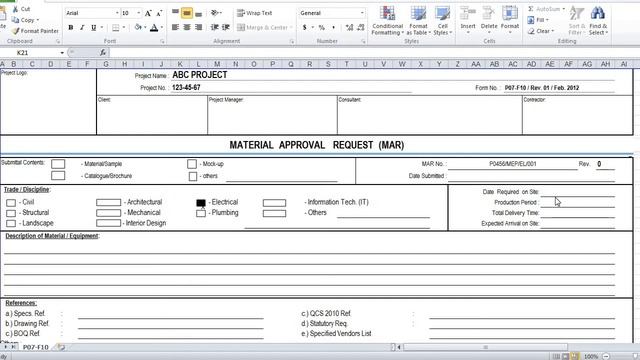Check the Plumbing discipline checkbox
Image resolution: width=640 pixels, height=360 pixels.
[201, 213]
